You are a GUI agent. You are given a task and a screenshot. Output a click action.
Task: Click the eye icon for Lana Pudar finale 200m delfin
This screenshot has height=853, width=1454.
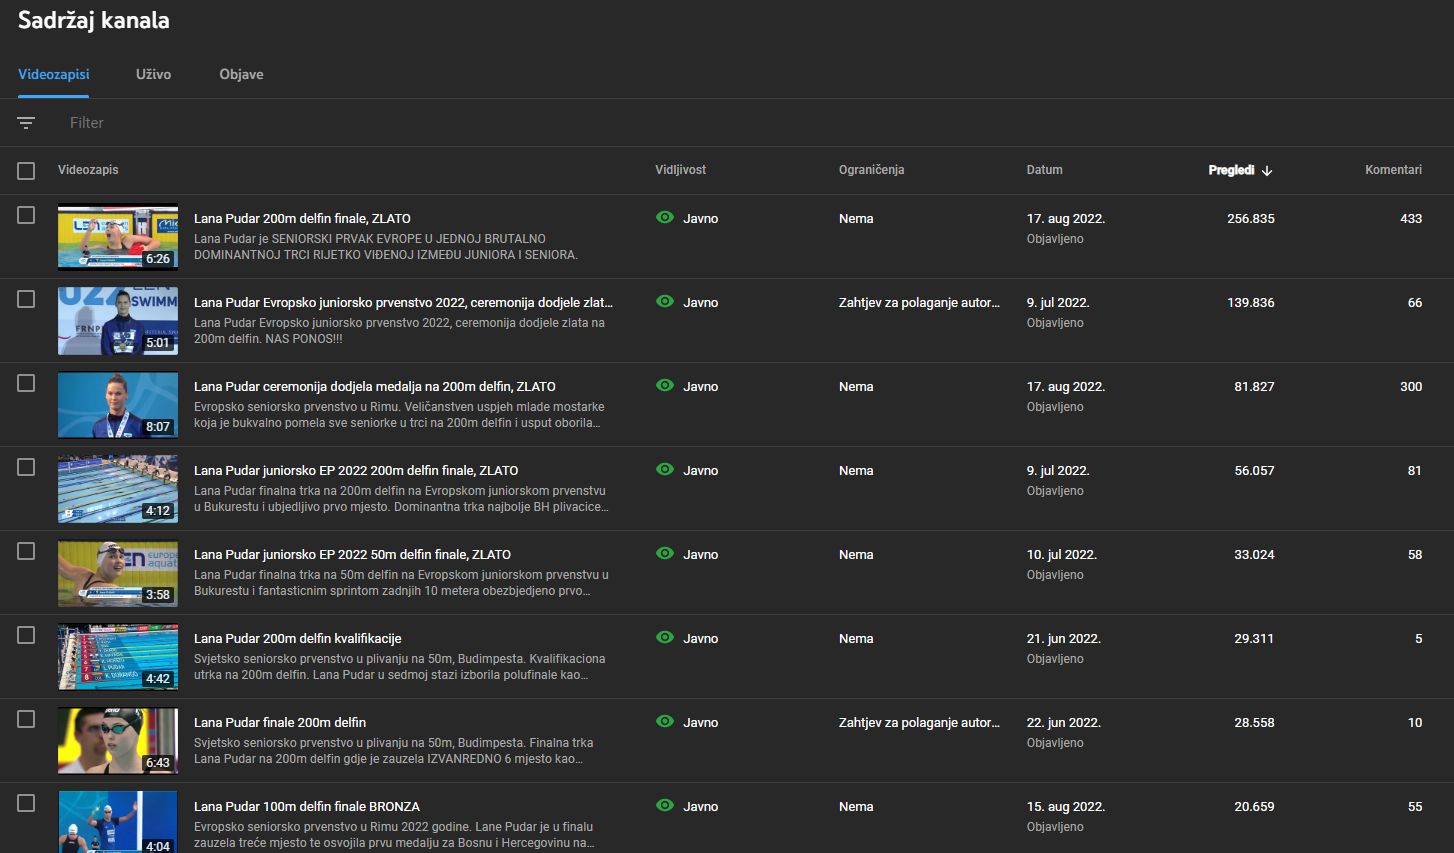(665, 721)
